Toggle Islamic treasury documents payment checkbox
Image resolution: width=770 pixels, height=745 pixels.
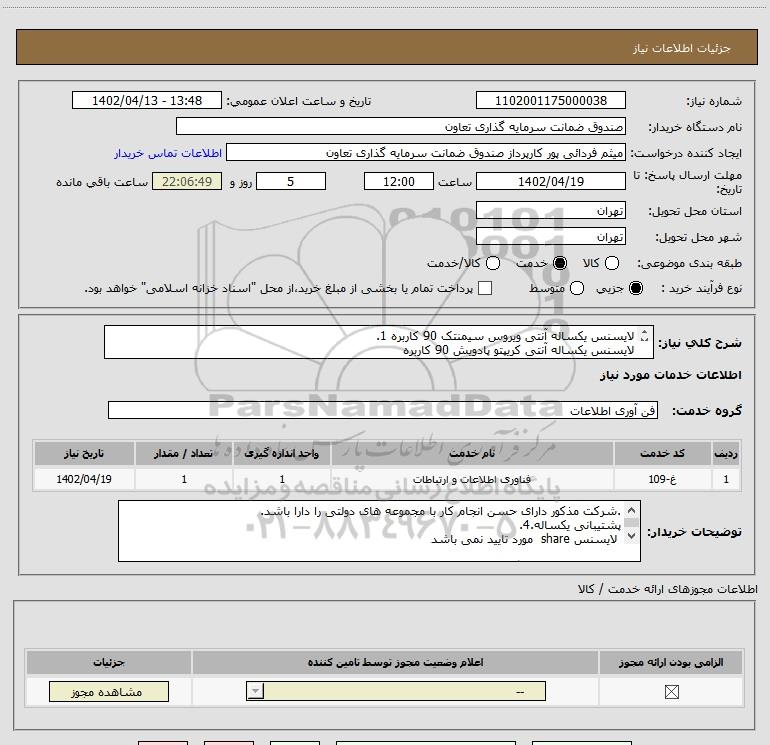point(485,288)
